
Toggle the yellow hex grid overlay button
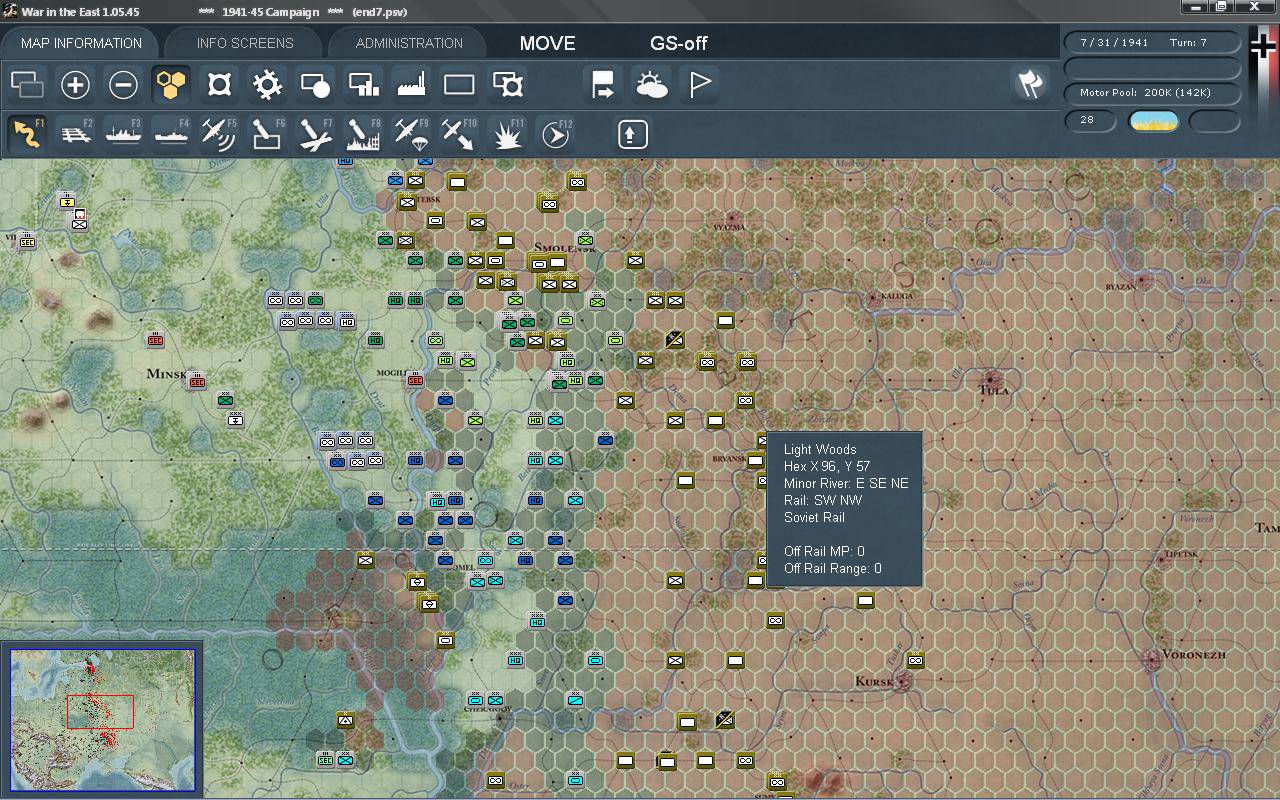171,85
